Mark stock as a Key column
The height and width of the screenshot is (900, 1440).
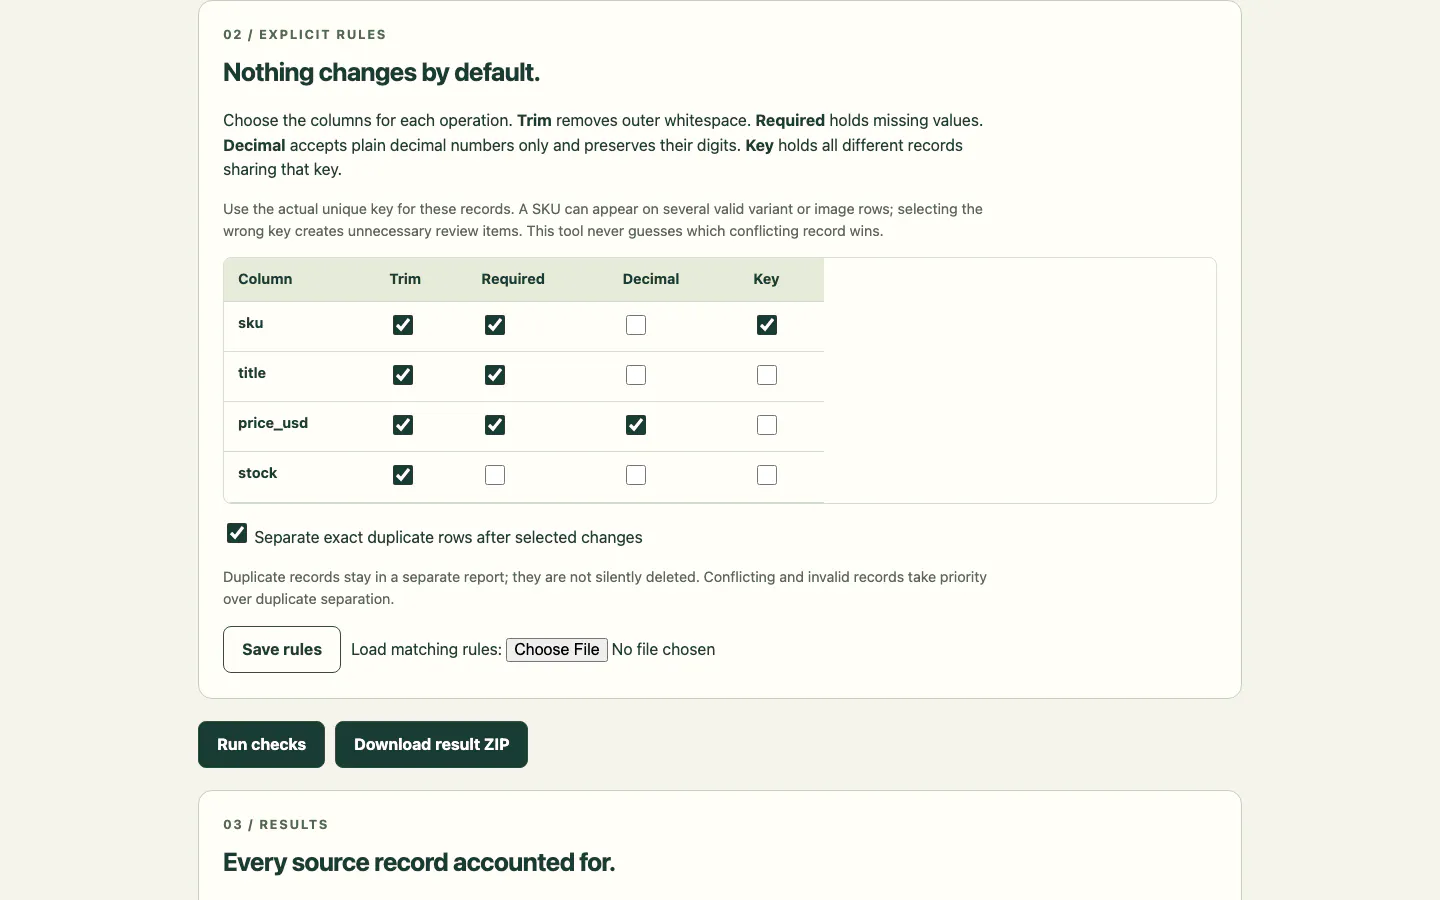(x=767, y=475)
